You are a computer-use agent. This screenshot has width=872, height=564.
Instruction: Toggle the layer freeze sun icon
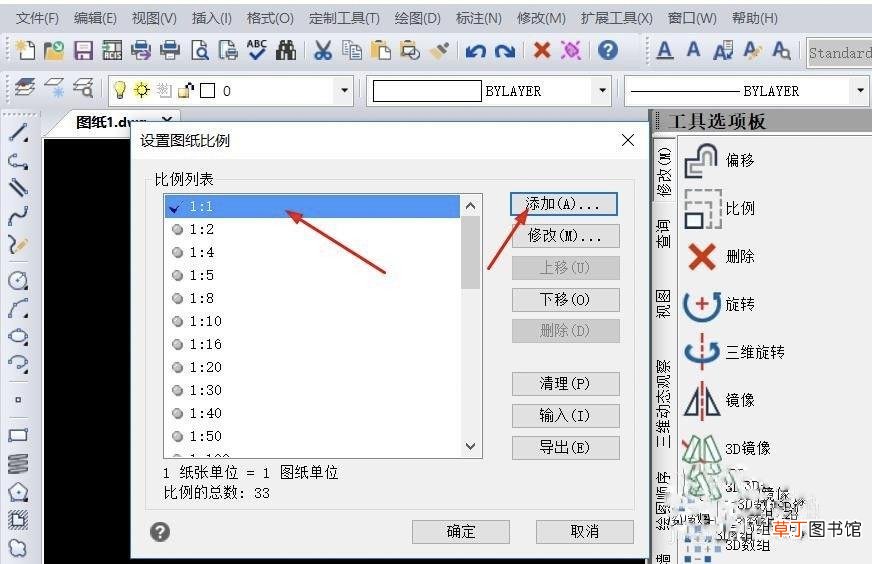pyautogui.click(x=142, y=90)
